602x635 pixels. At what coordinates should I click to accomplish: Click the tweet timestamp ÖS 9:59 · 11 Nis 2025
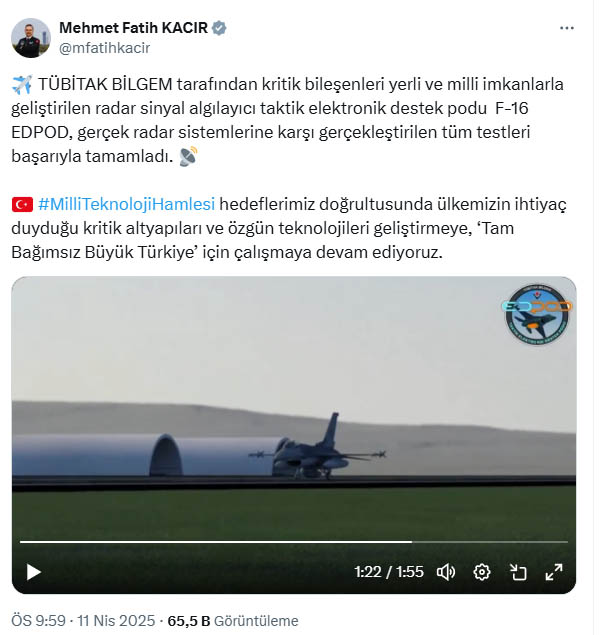pos(83,620)
